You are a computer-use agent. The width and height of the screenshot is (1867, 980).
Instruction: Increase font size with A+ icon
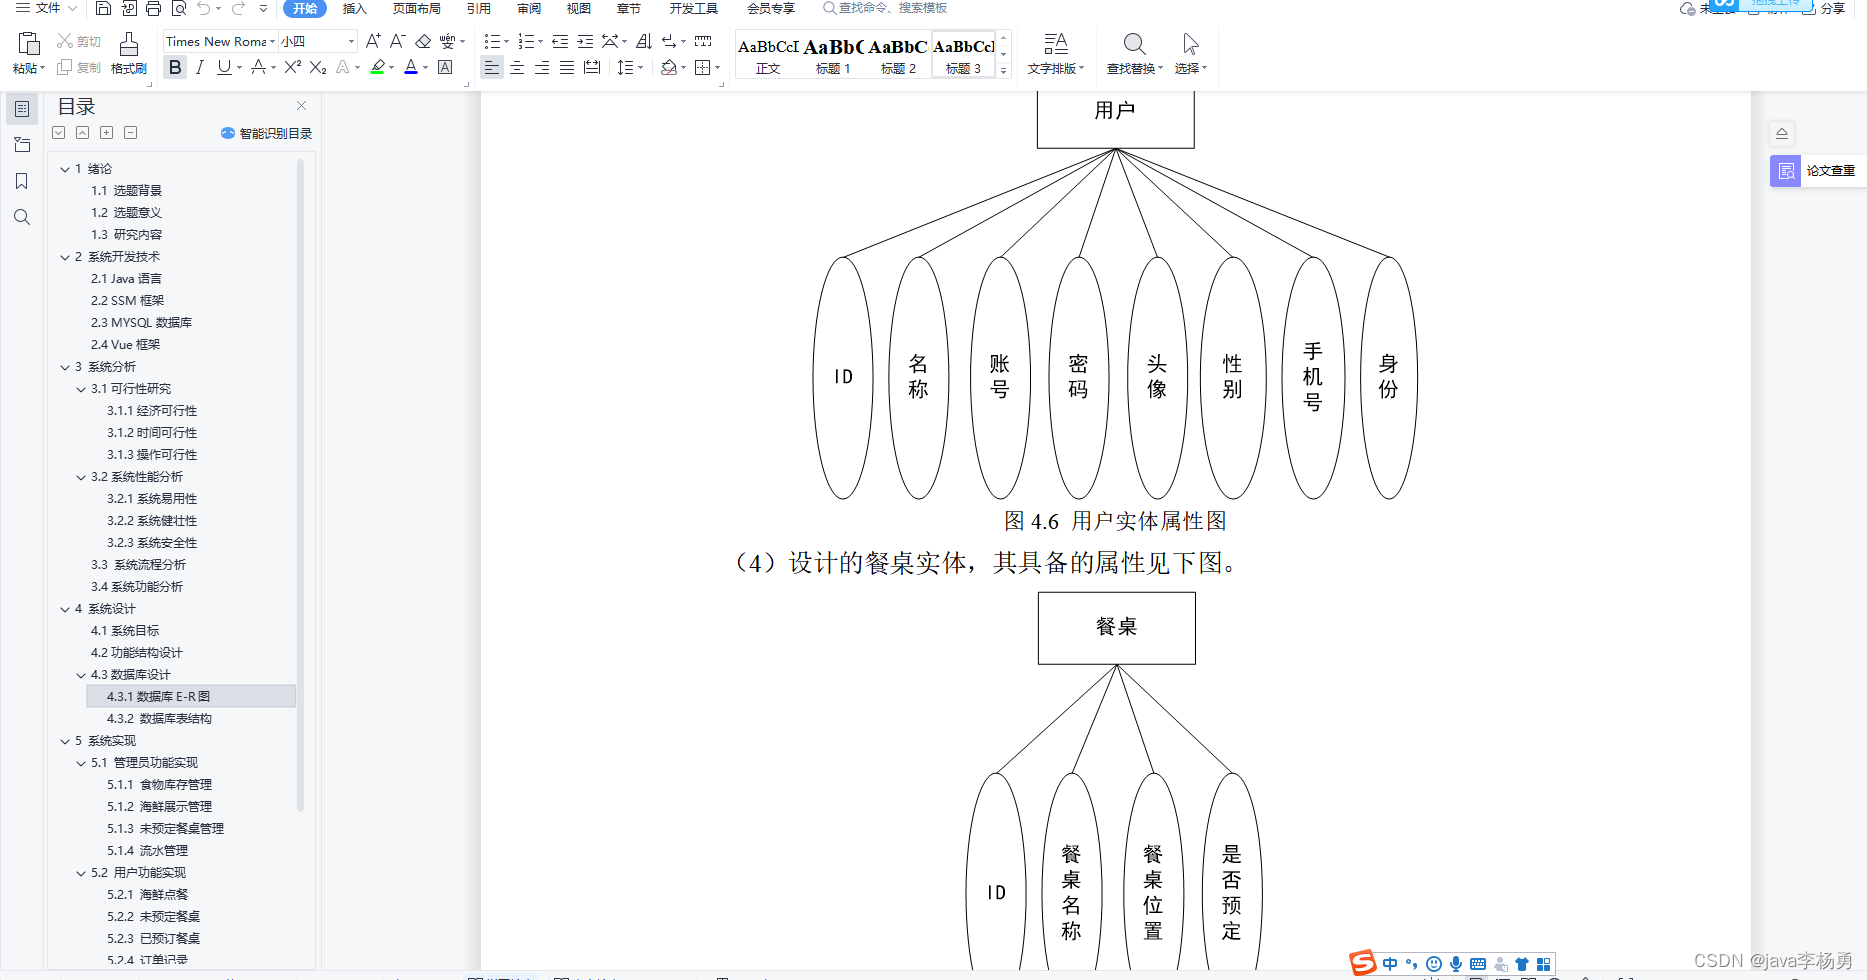point(373,41)
